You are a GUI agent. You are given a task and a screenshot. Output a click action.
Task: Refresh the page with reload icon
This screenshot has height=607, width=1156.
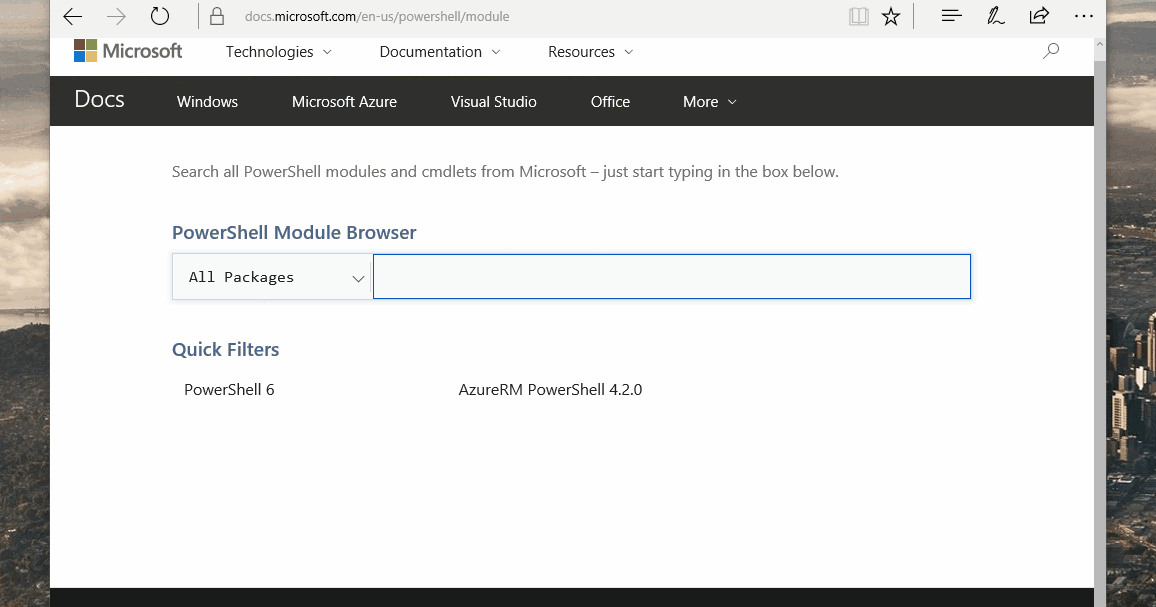(160, 17)
